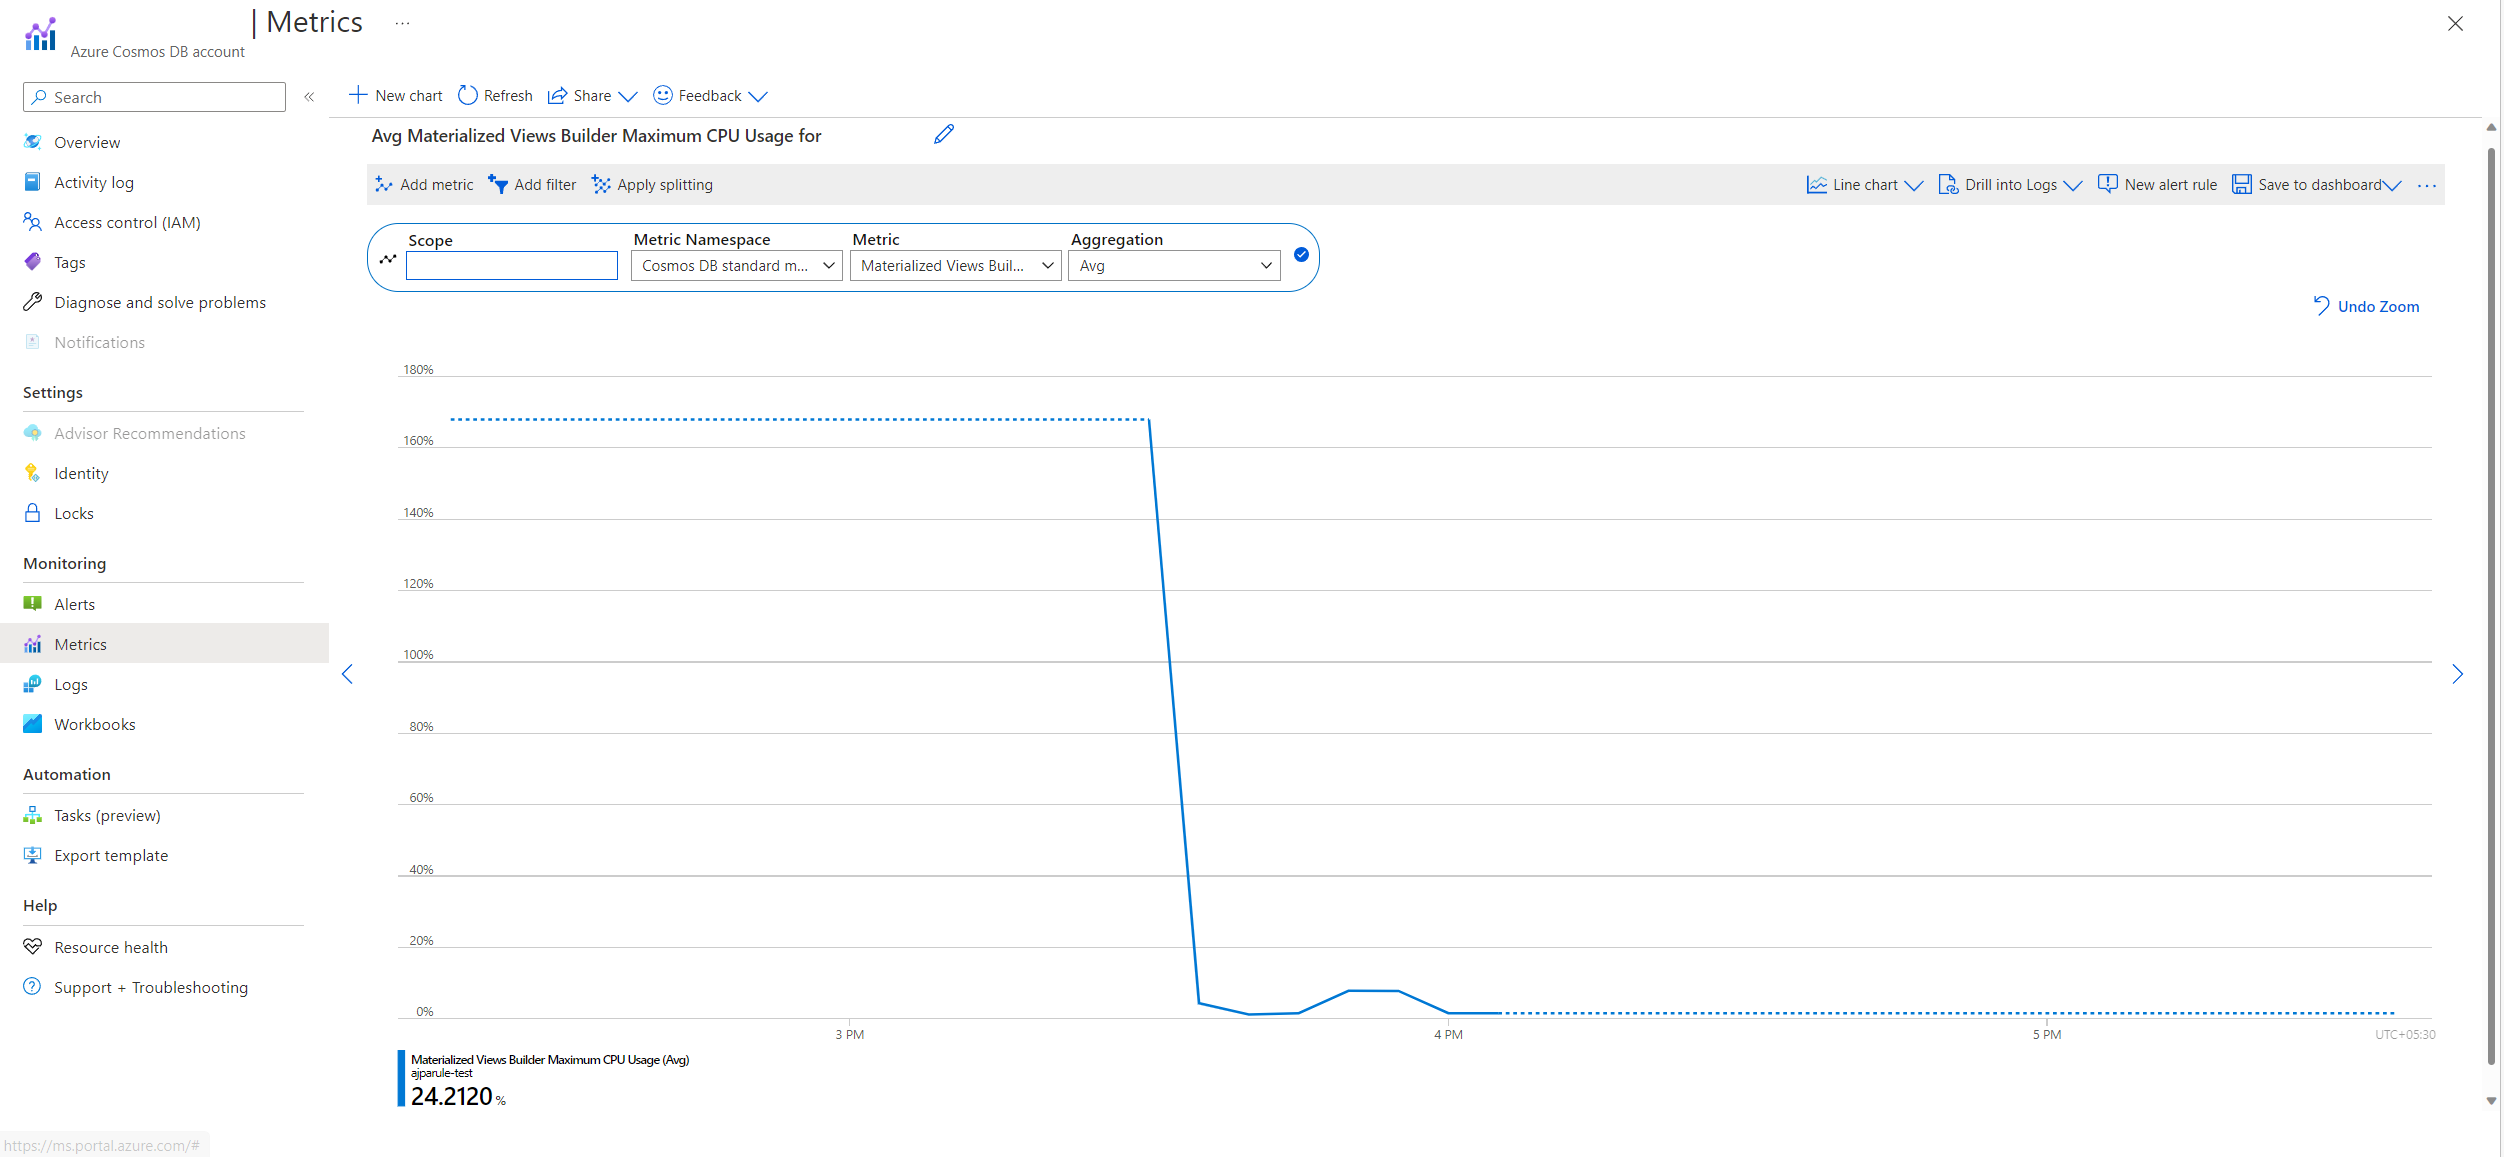The height and width of the screenshot is (1157, 2504).
Task: Click the Refresh icon in the toolbar
Action: click(467, 95)
